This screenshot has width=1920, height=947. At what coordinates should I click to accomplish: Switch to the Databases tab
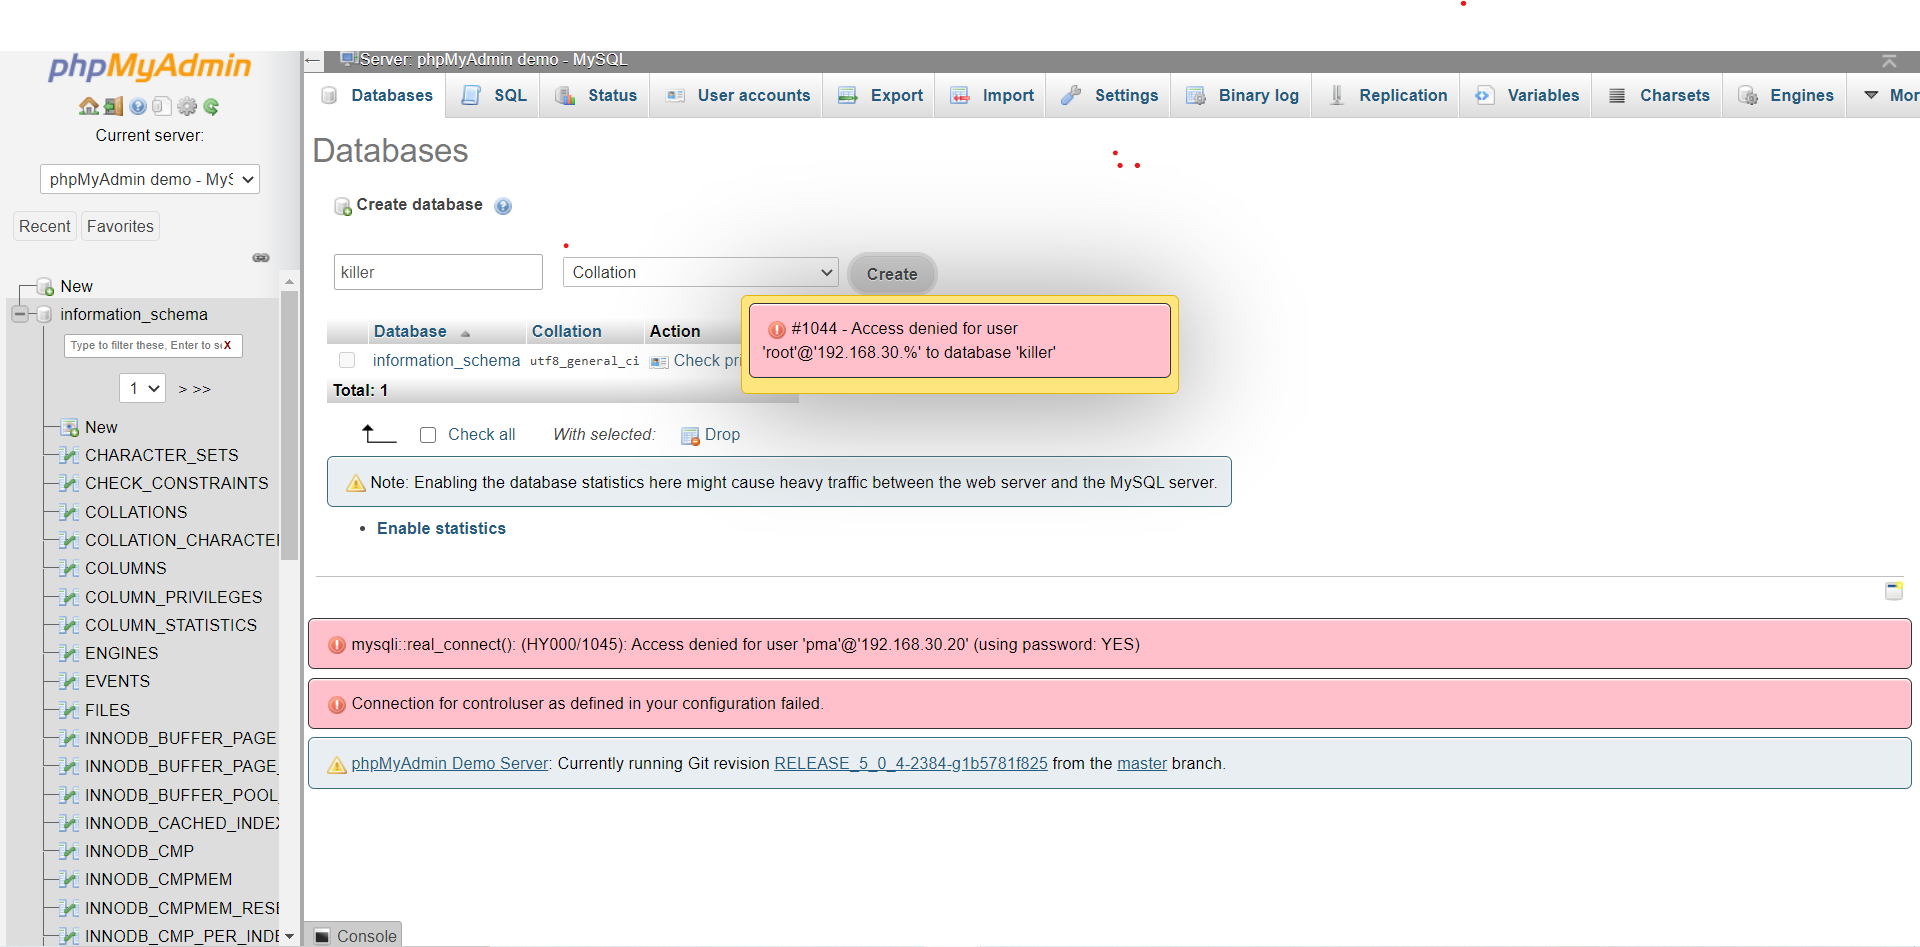pos(378,95)
